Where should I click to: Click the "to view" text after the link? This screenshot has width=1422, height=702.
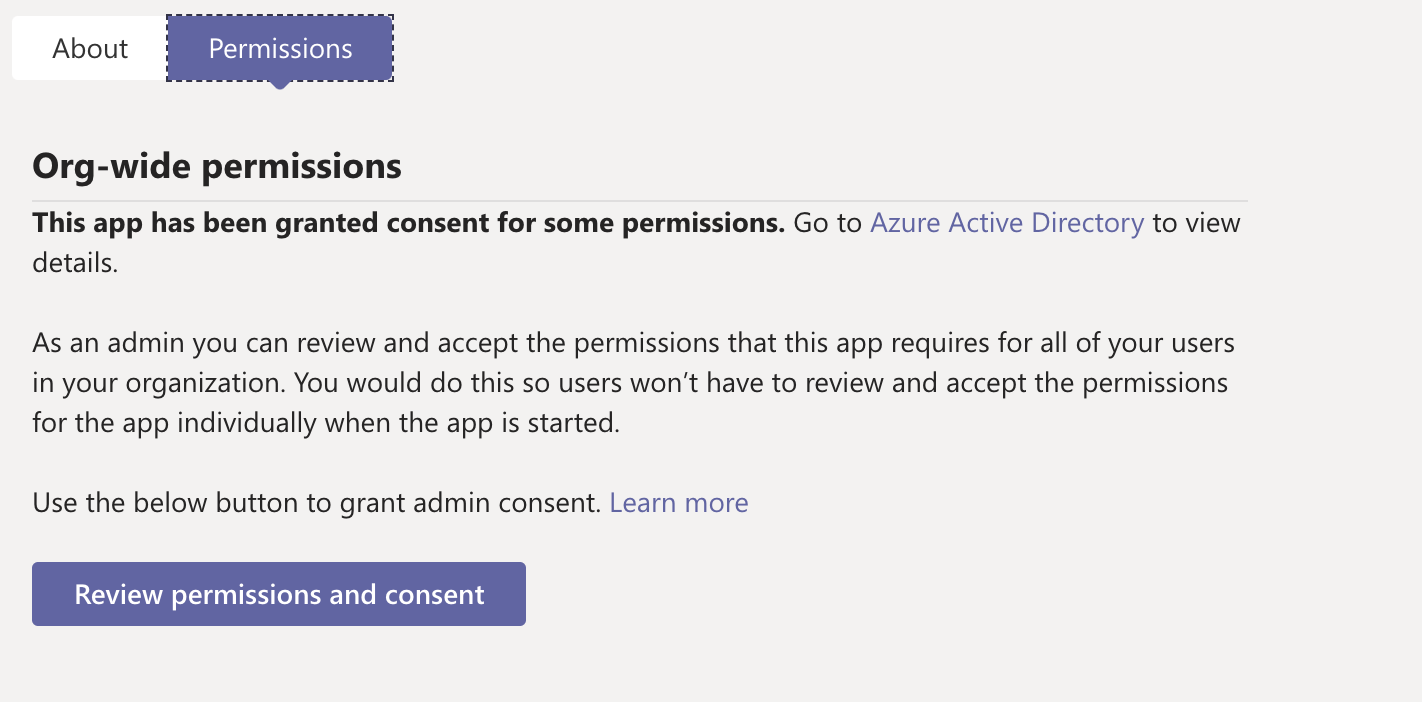(x=1196, y=222)
